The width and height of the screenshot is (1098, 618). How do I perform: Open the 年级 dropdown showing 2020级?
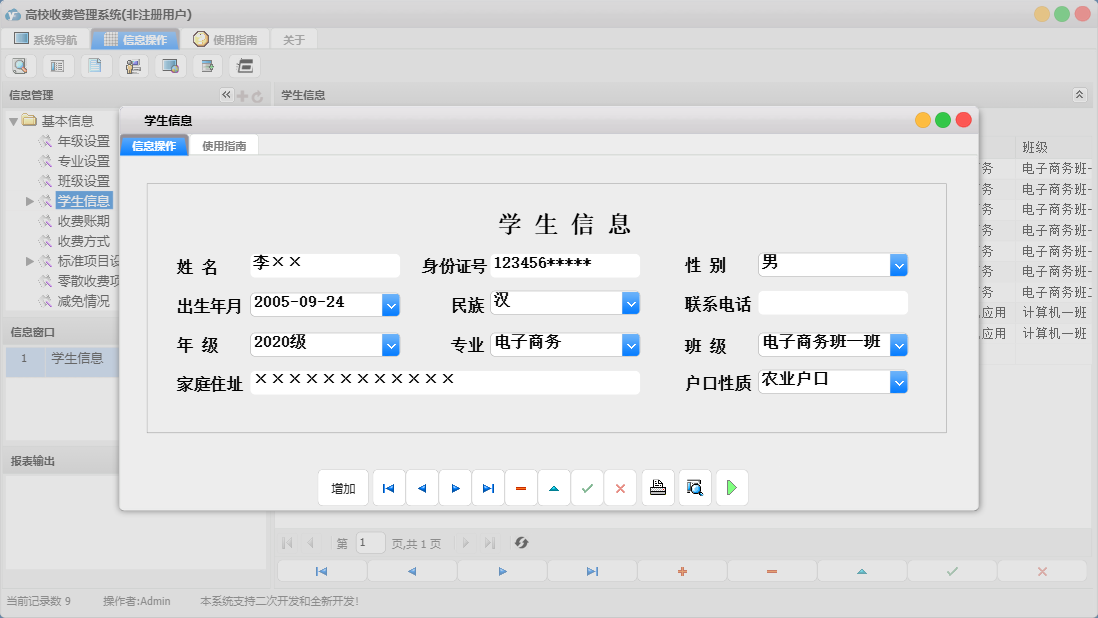pyautogui.click(x=391, y=344)
